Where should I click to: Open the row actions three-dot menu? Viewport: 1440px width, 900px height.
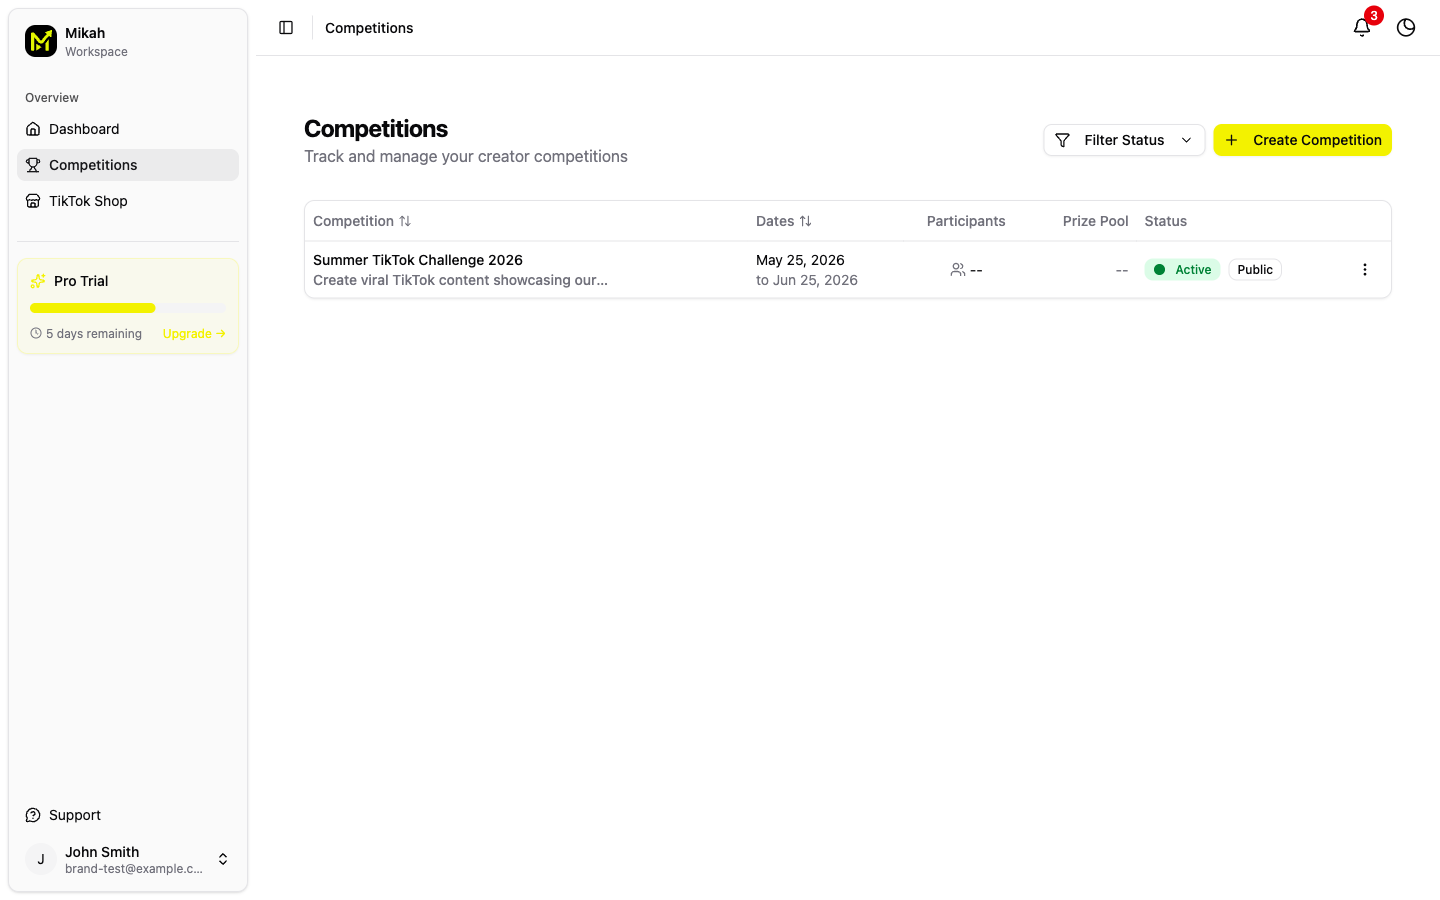pyautogui.click(x=1365, y=270)
